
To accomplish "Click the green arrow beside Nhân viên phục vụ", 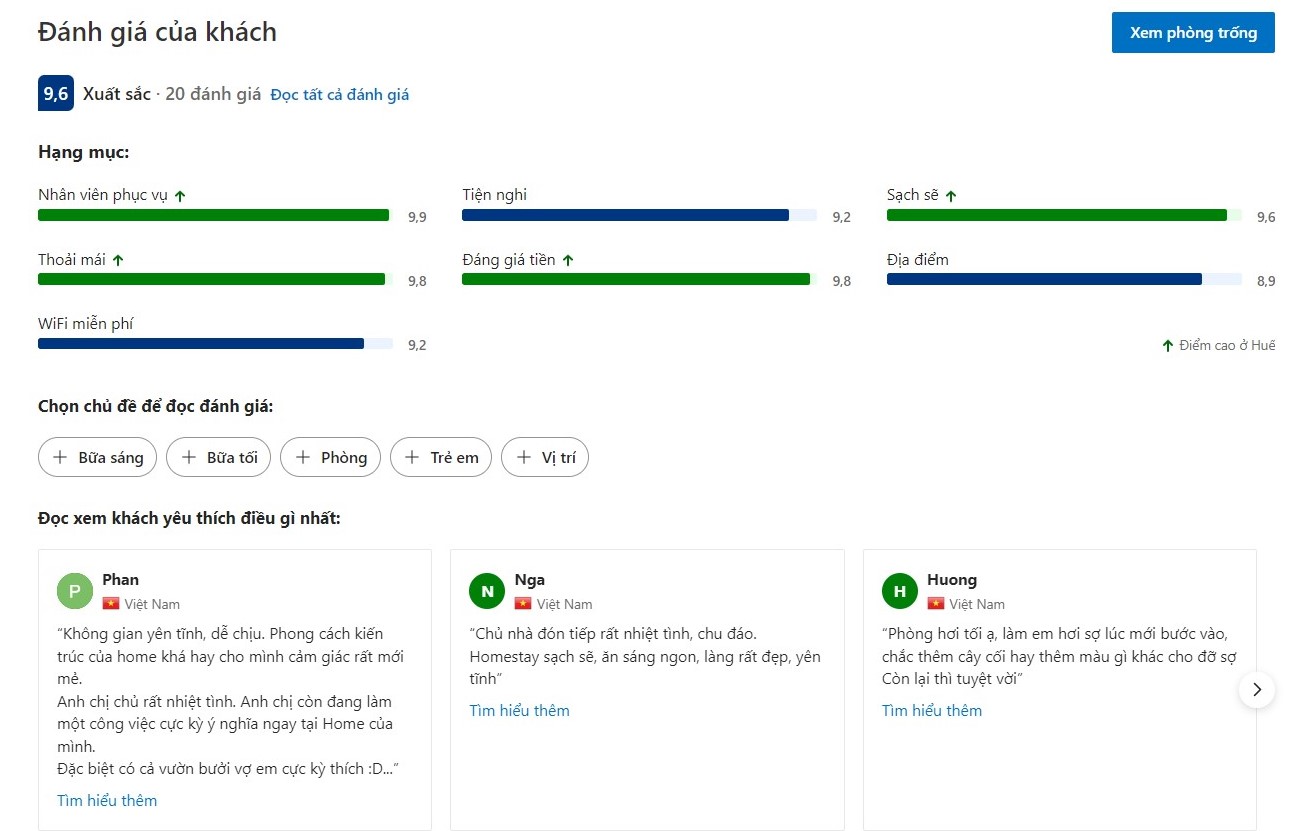I will (180, 196).
